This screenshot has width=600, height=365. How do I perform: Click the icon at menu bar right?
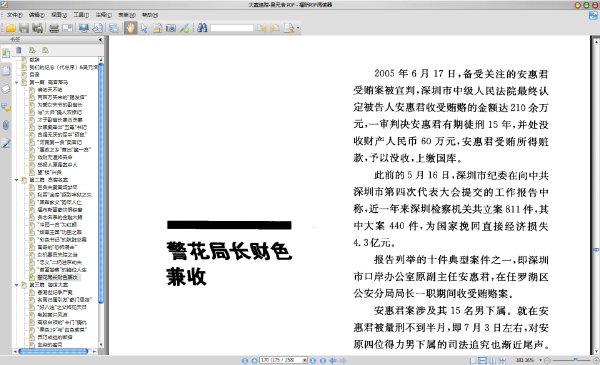pos(593,16)
